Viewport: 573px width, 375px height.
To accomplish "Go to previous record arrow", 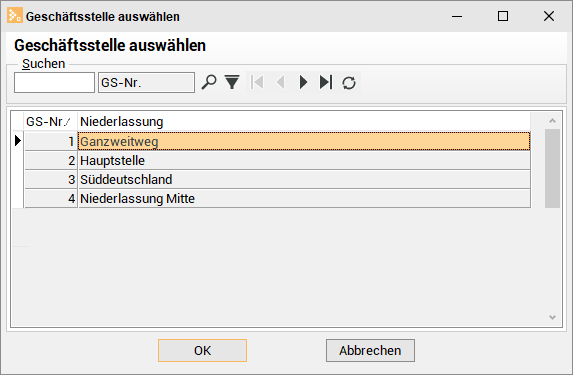I will click(x=280, y=82).
